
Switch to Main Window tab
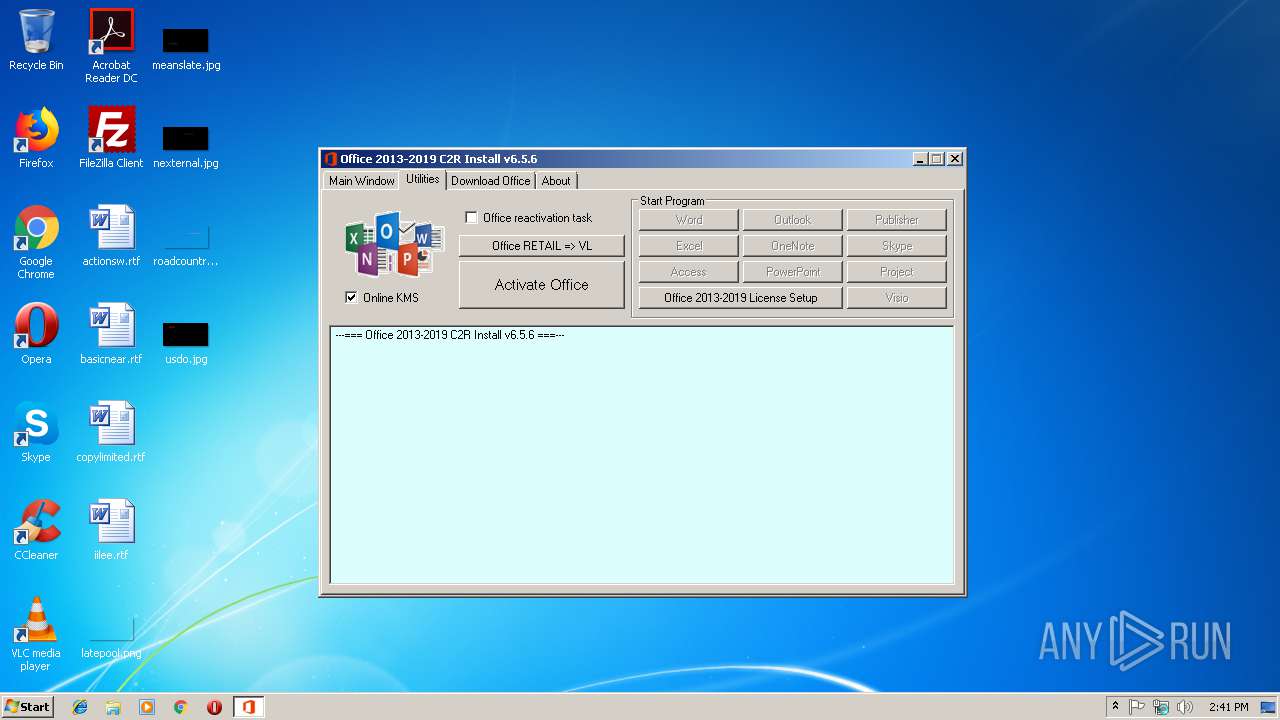pos(361,181)
